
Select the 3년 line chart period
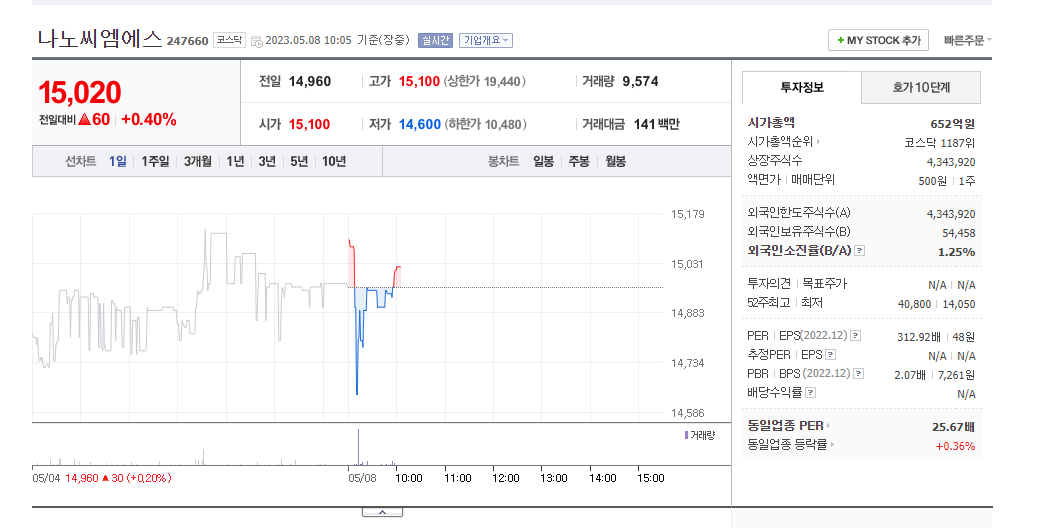coord(267,161)
